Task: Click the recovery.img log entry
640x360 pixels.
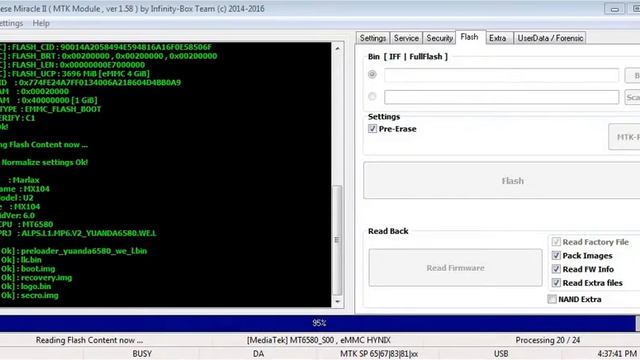Action: click(36, 278)
